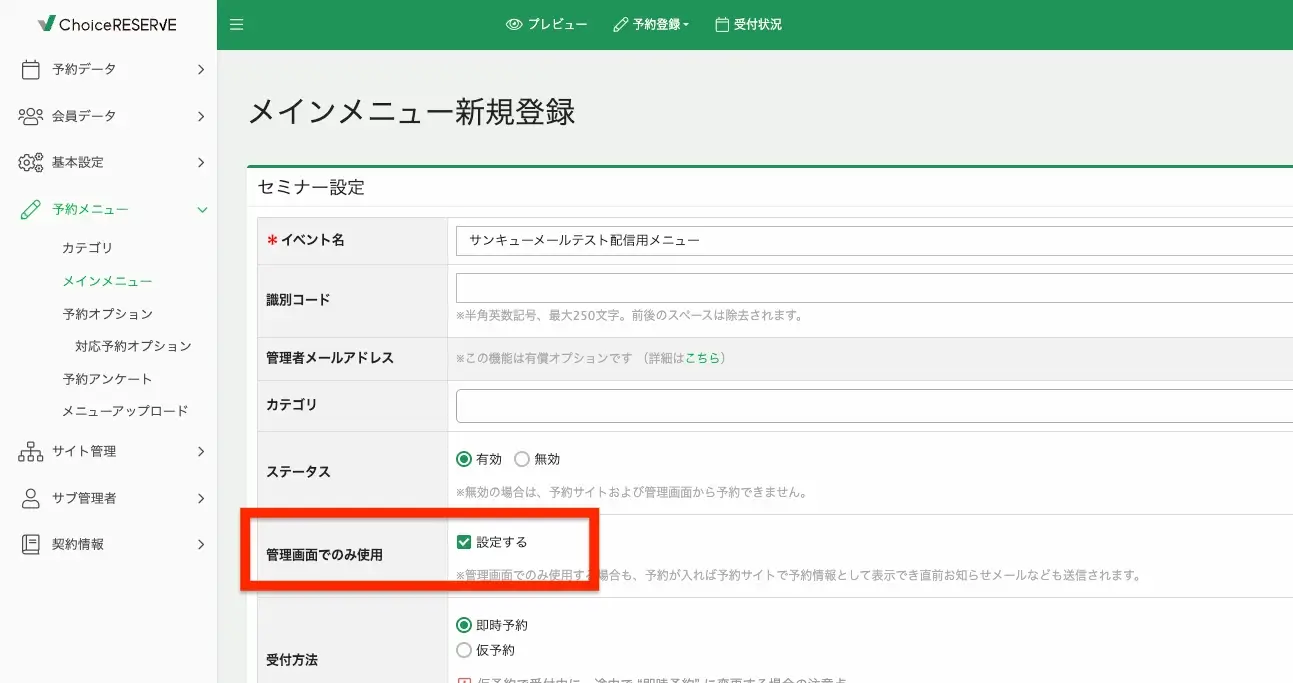Click the セミナー設定 section heading
1293x683 pixels.
click(311, 187)
